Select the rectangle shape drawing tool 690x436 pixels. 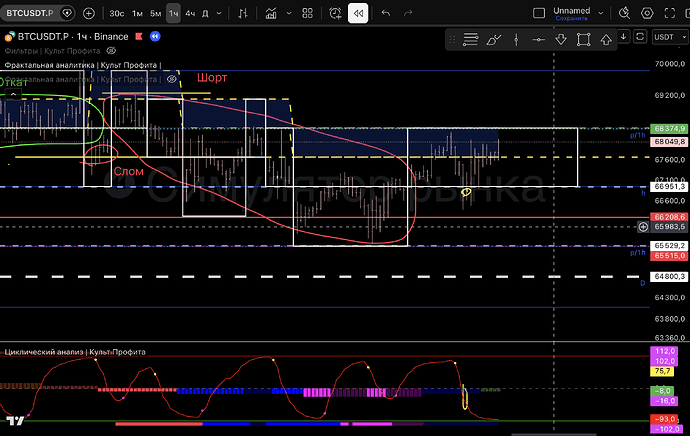point(584,39)
